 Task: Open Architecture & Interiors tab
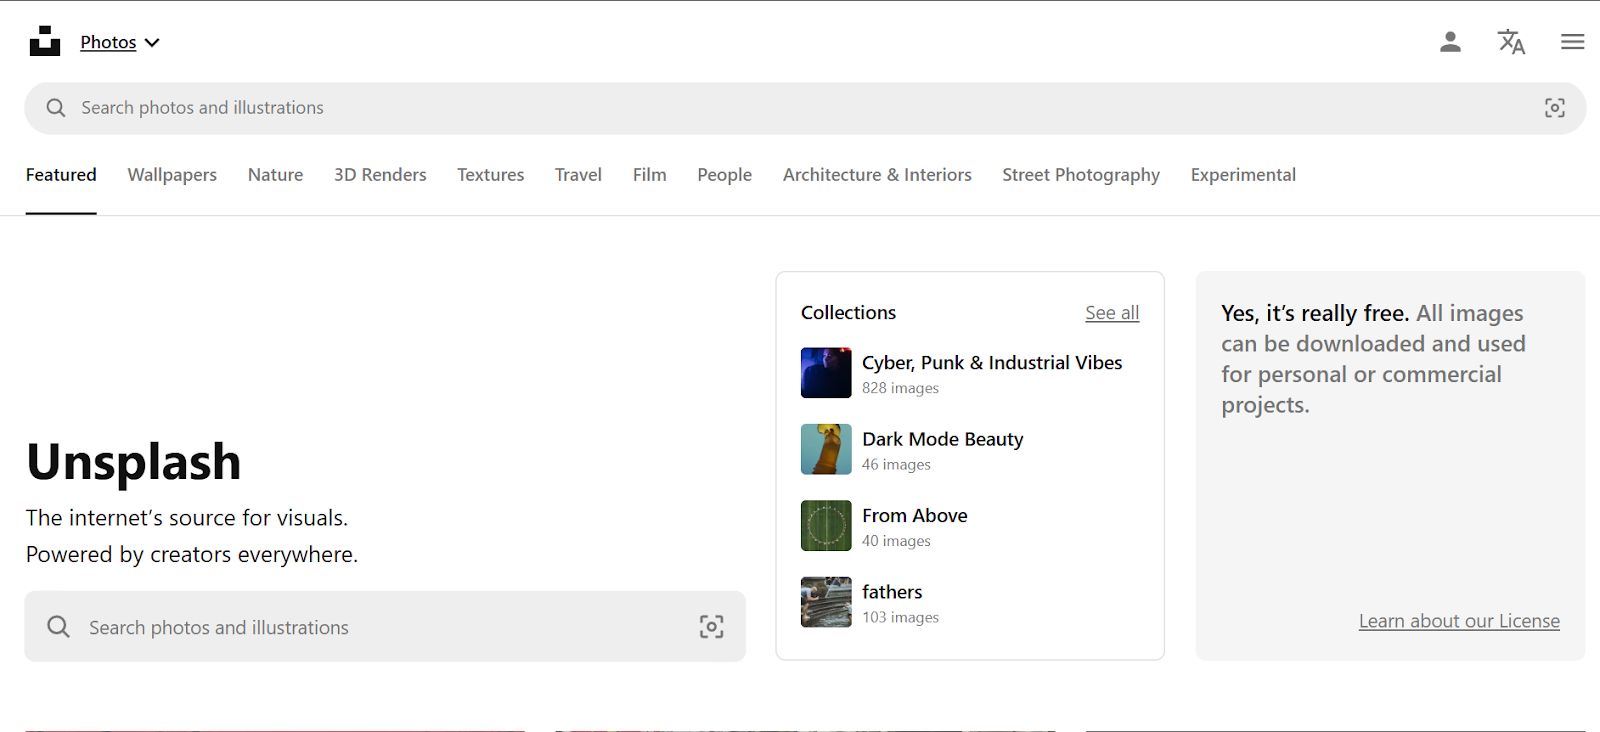click(877, 175)
